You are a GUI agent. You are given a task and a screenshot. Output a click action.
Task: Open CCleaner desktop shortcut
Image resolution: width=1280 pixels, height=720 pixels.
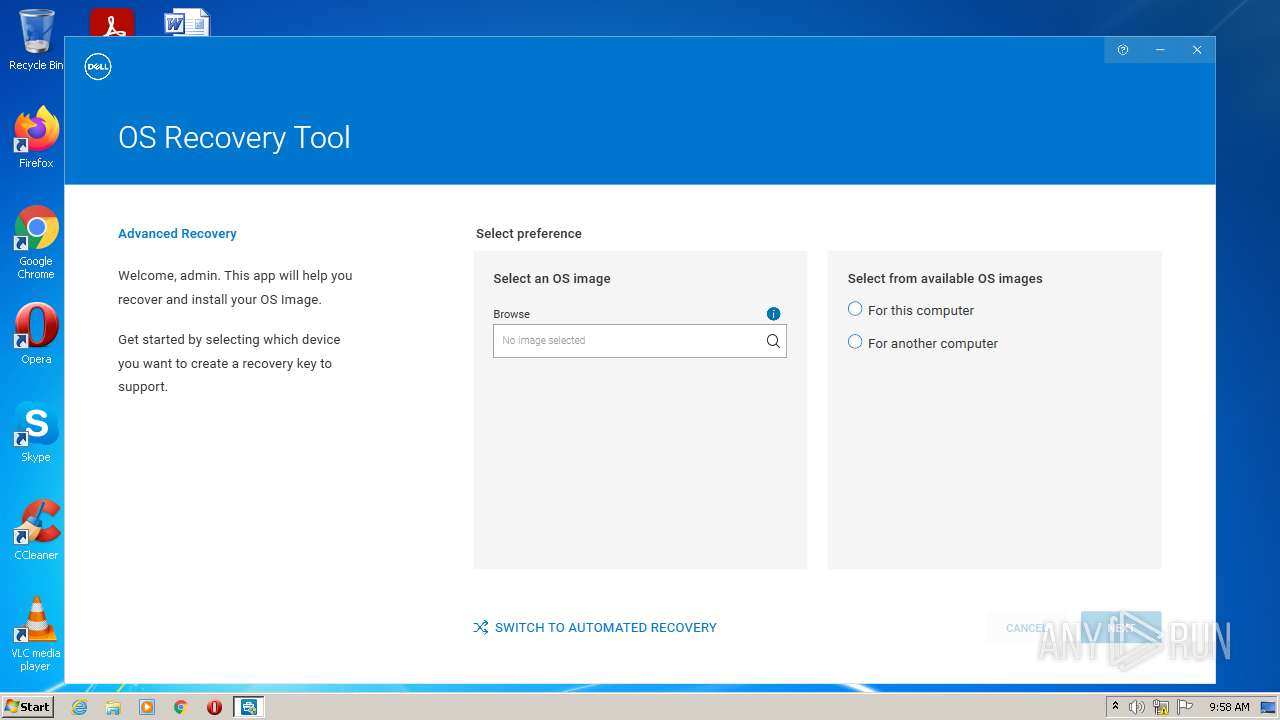[x=36, y=530]
